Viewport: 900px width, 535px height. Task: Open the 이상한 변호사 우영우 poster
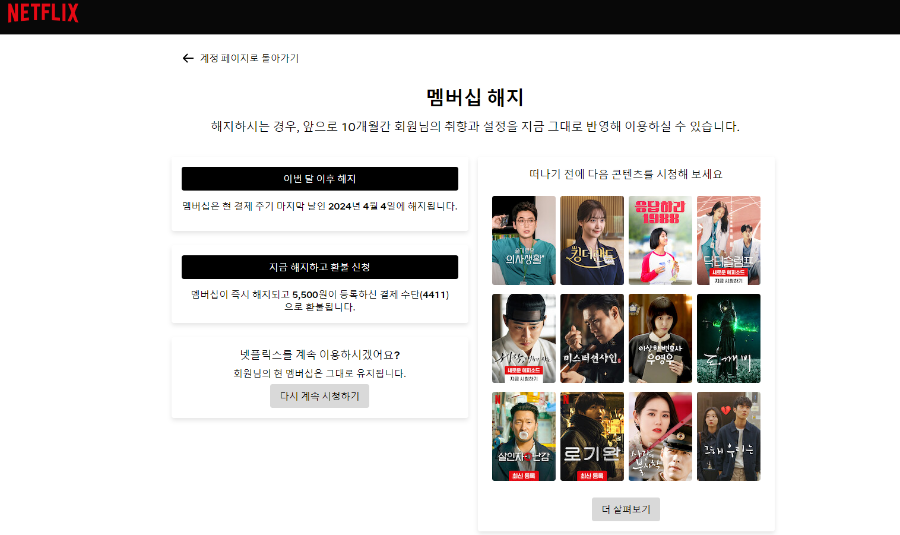pyautogui.click(x=660, y=339)
